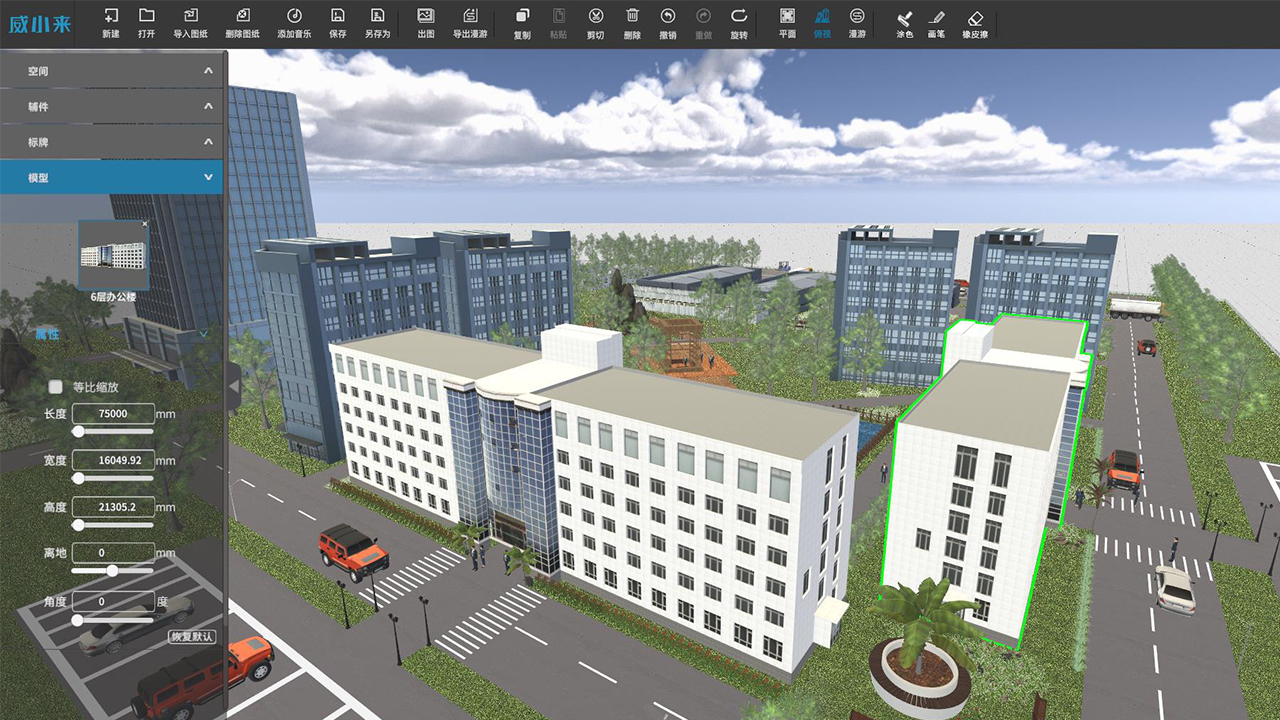Select the 橡皮擦 eraser tool
The height and width of the screenshot is (720, 1280).
(975, 23)
